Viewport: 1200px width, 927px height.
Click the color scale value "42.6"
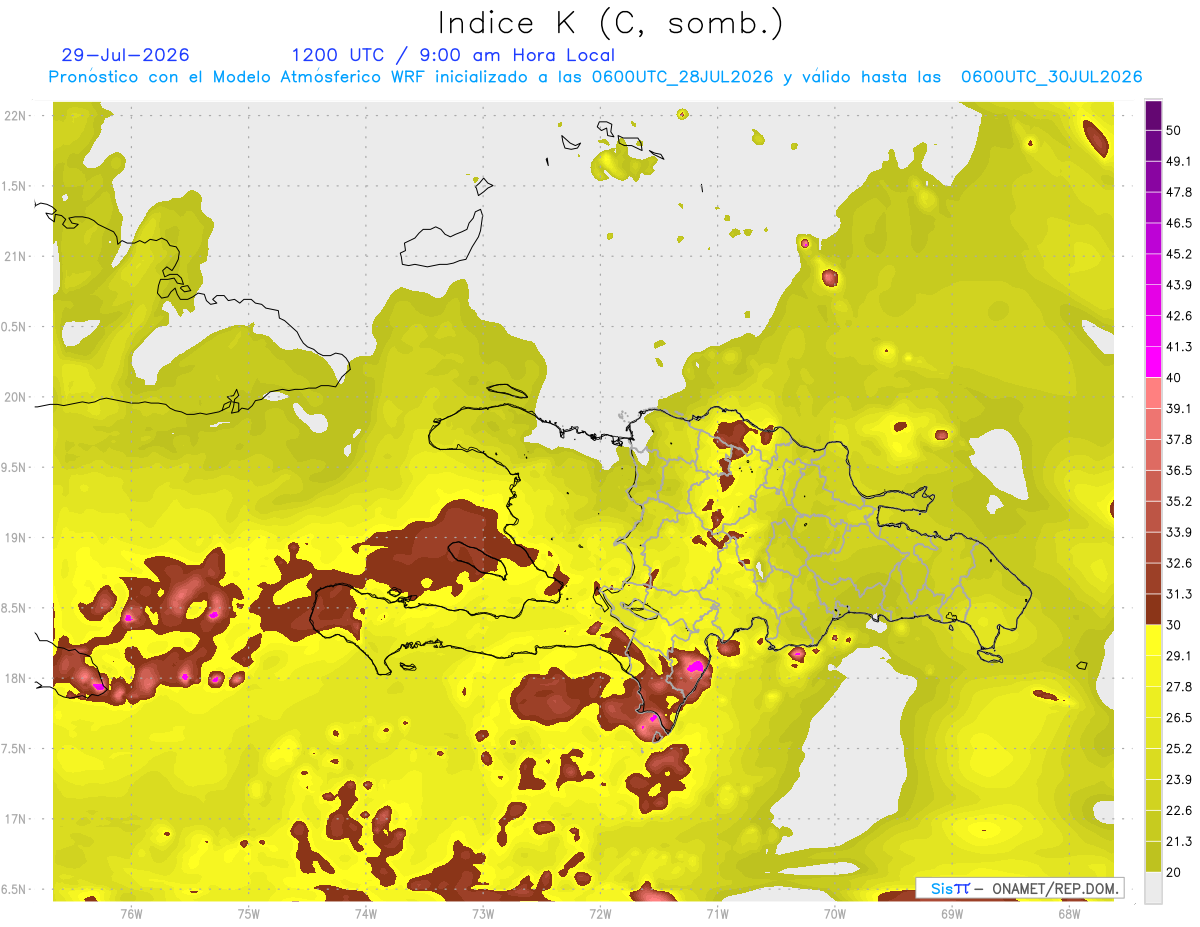(1179, 317)
